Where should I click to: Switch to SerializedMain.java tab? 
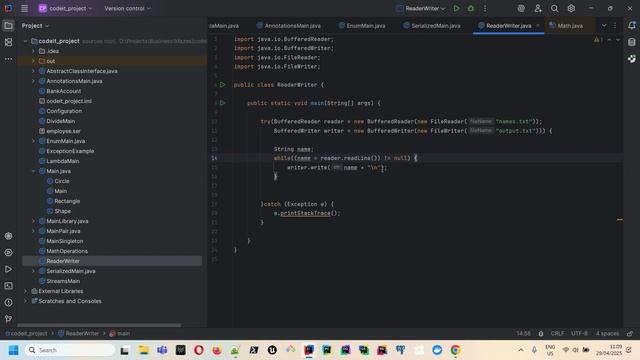point(432,26)
